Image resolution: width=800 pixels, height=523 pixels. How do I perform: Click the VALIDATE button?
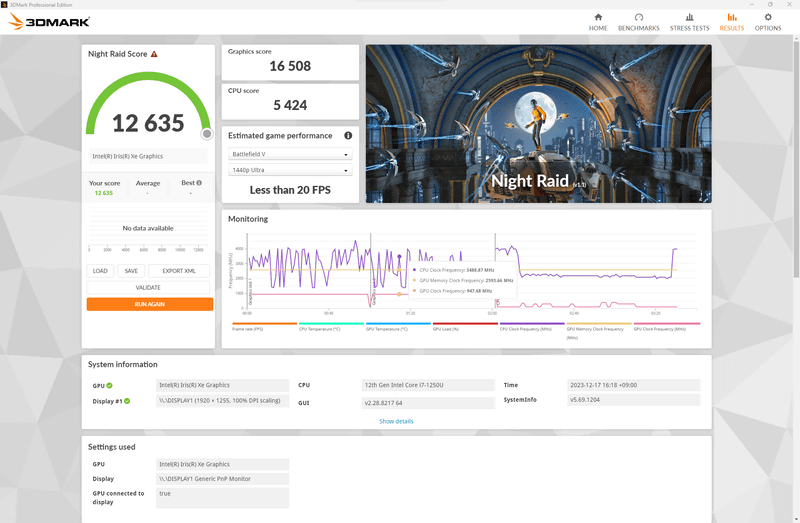click(x=148, y=288)
